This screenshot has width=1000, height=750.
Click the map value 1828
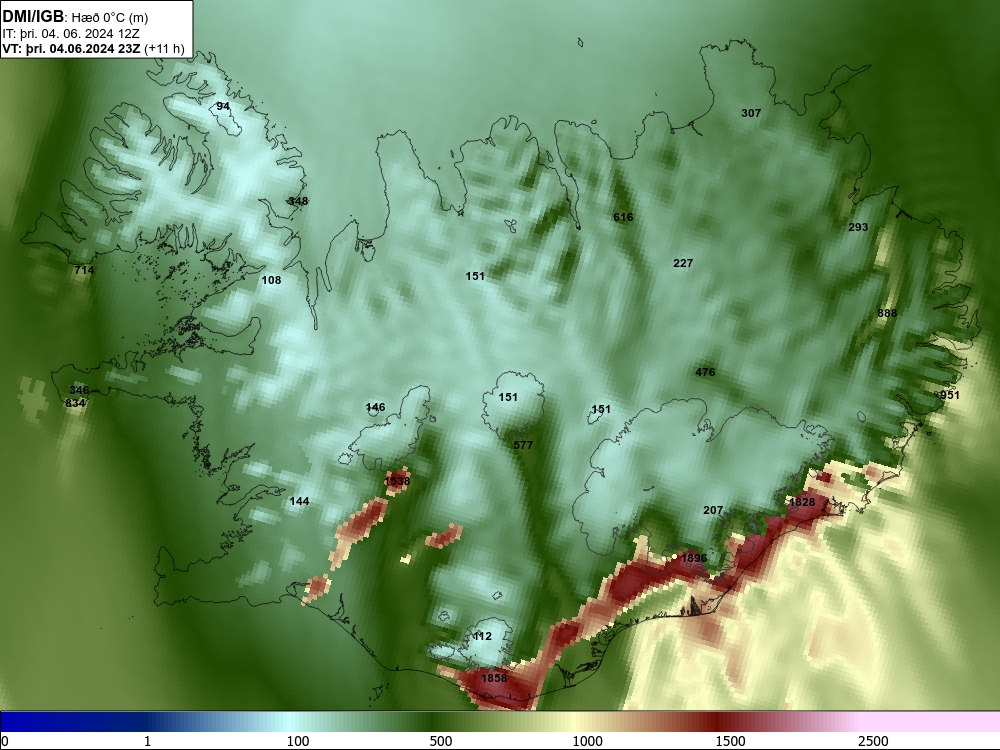802,502
